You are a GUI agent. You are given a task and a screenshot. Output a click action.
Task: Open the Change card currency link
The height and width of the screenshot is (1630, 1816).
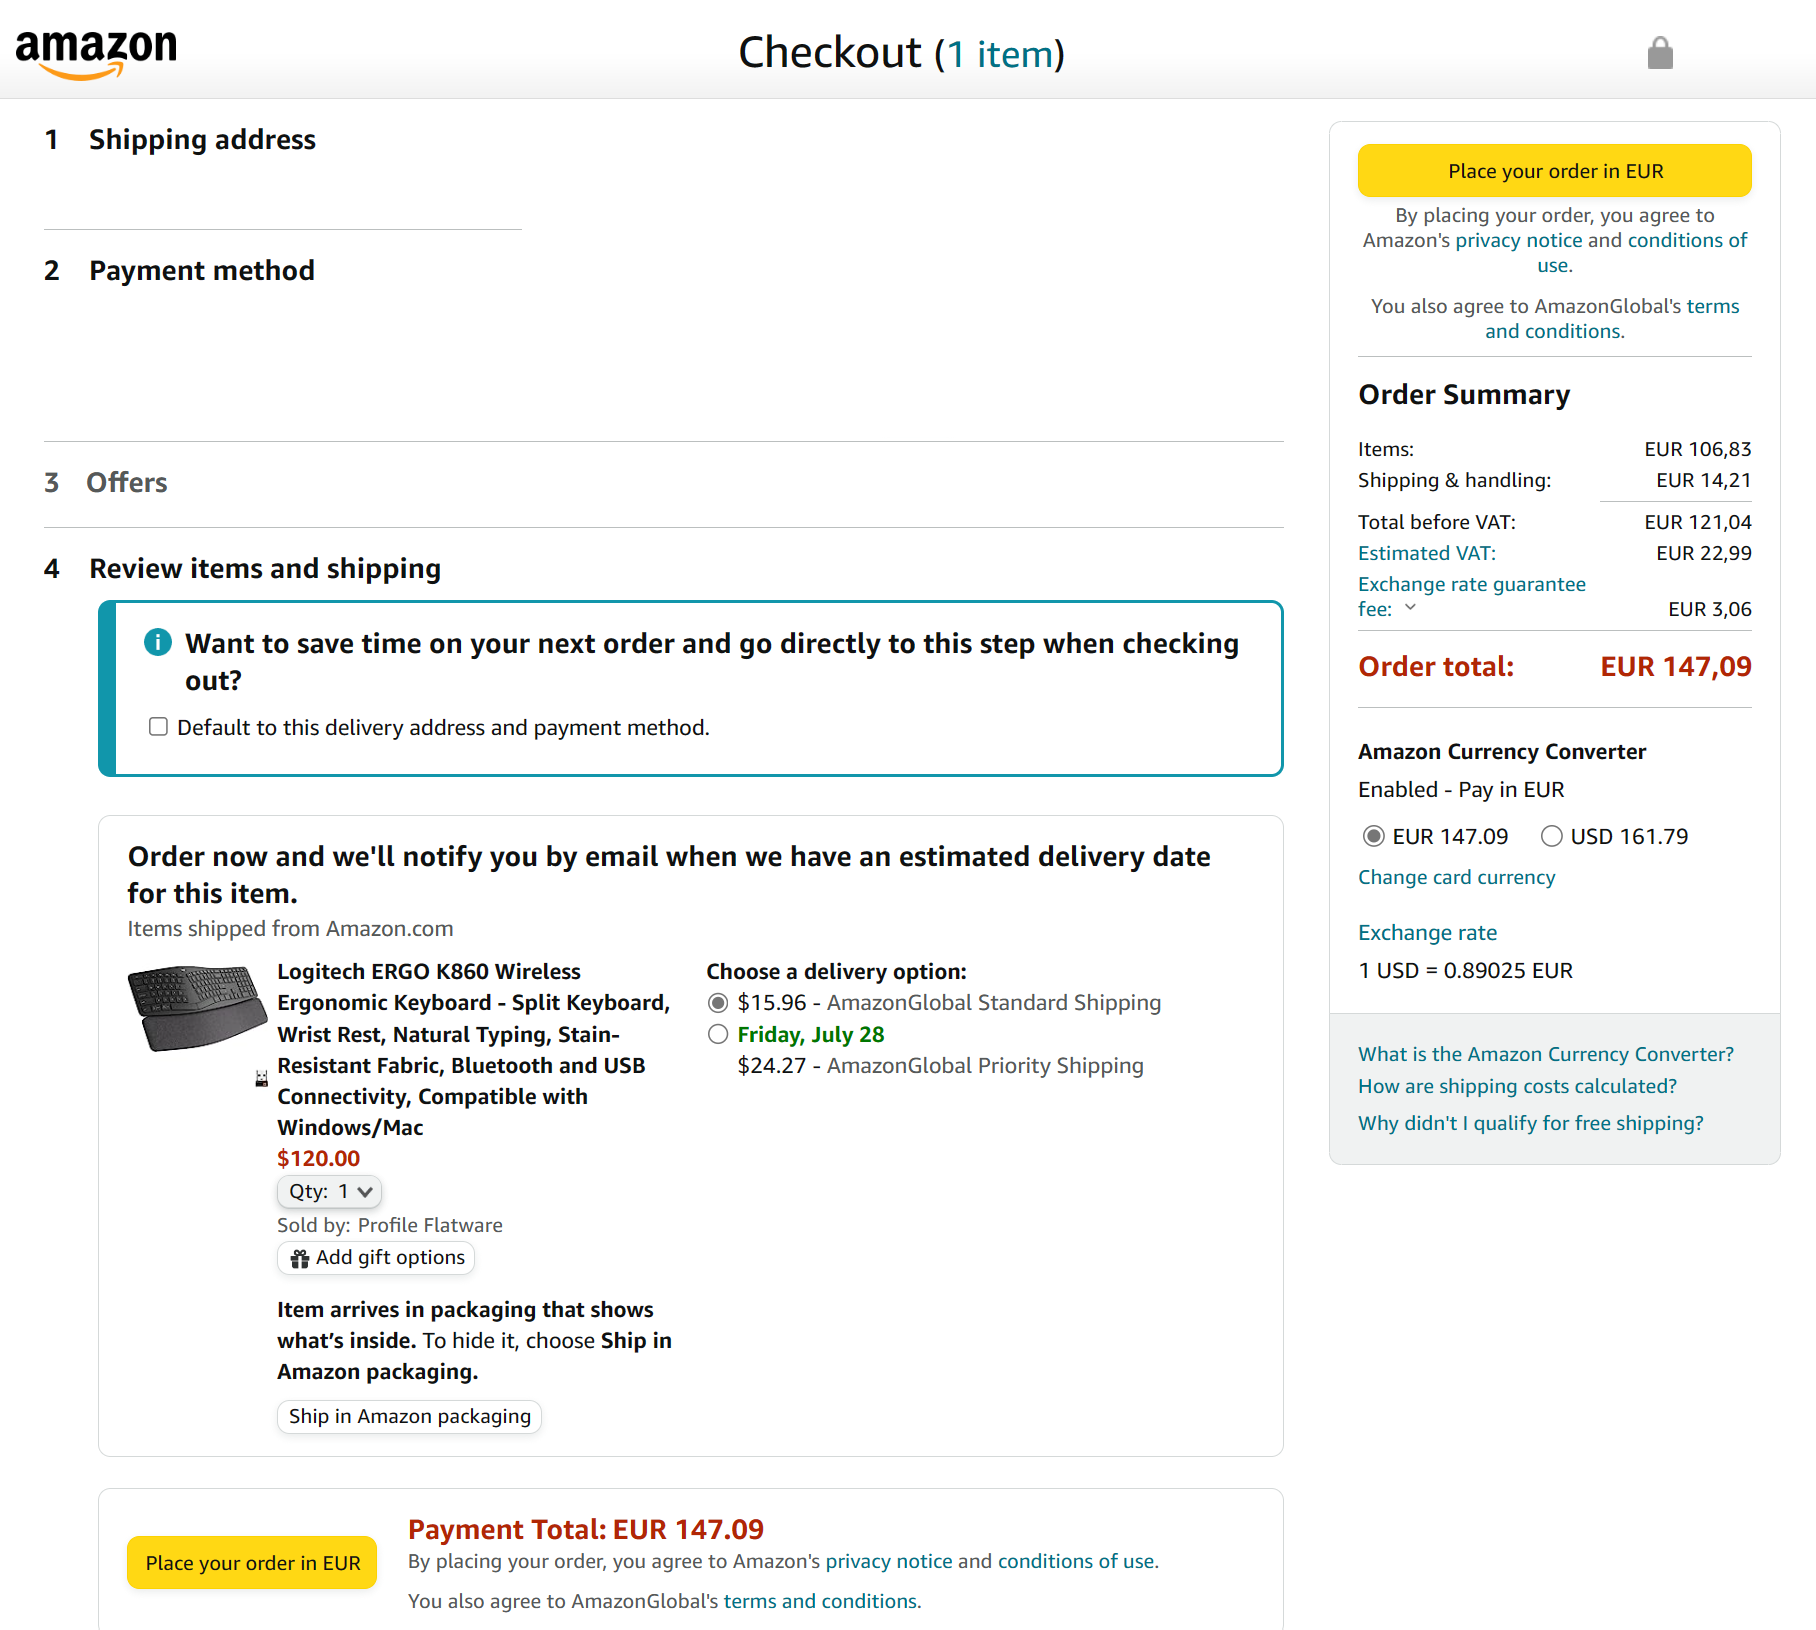click(x=1456, y=878)
